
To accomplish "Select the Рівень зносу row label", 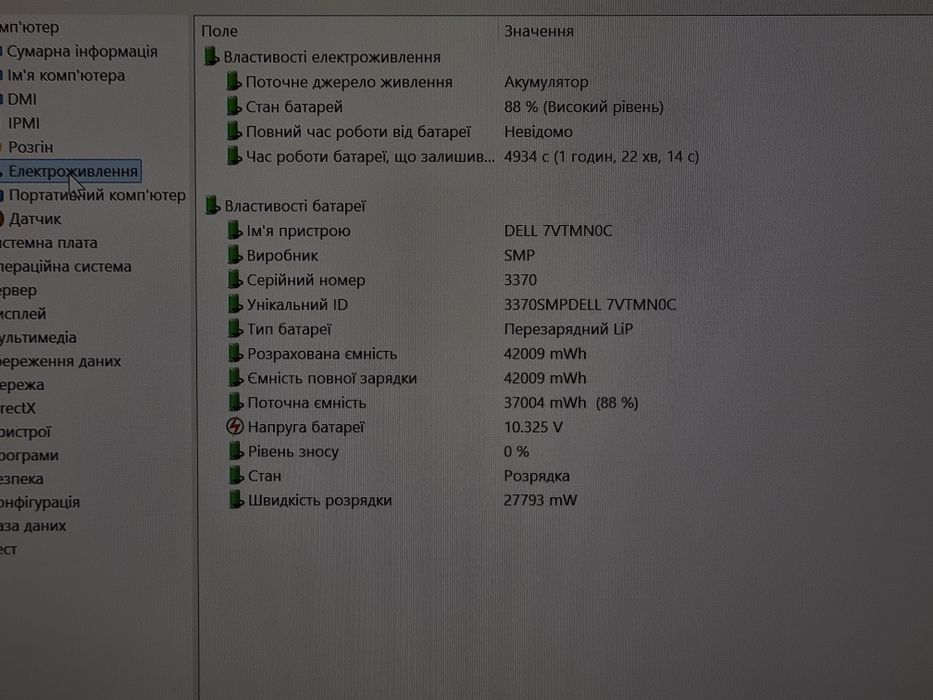I will 293,452.
